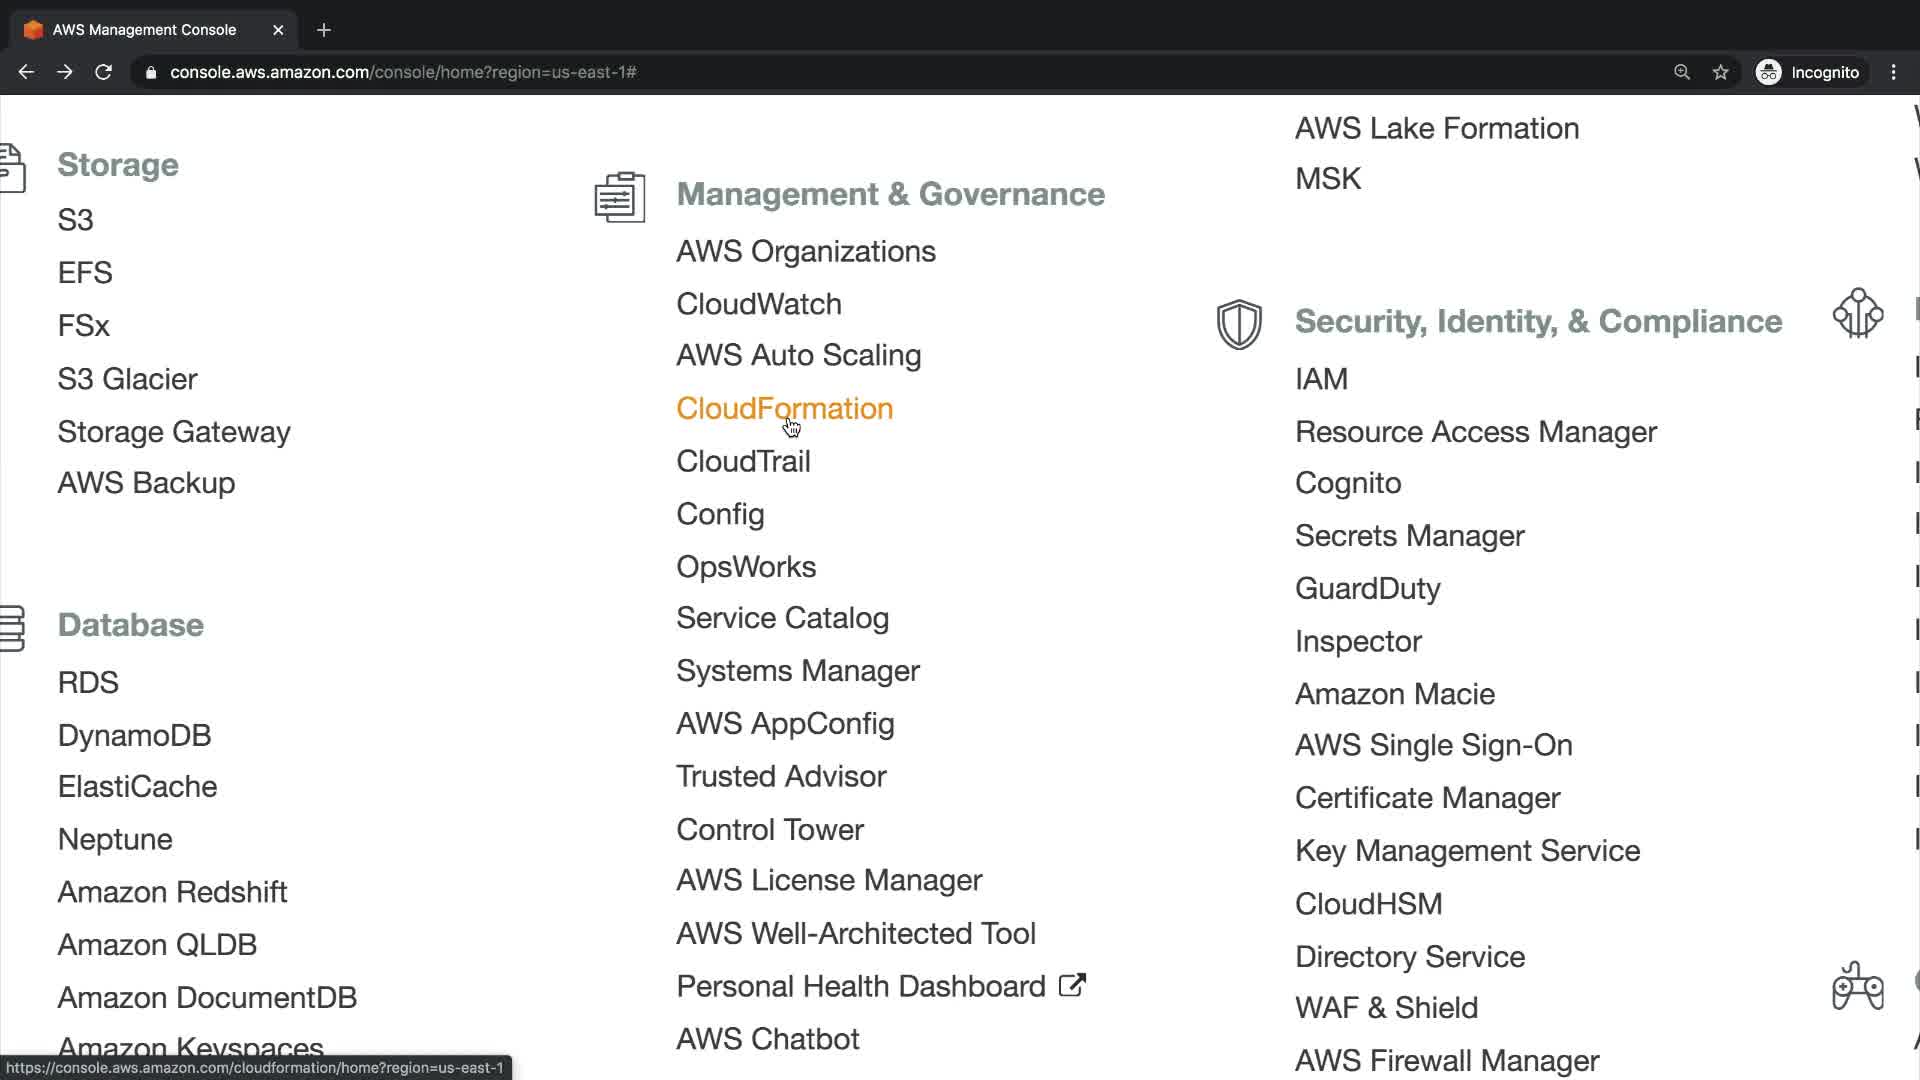This screenshot has height=1080, width=1920.
Task: Select the AWS Management Console tab
Action: tap(145, 30)
